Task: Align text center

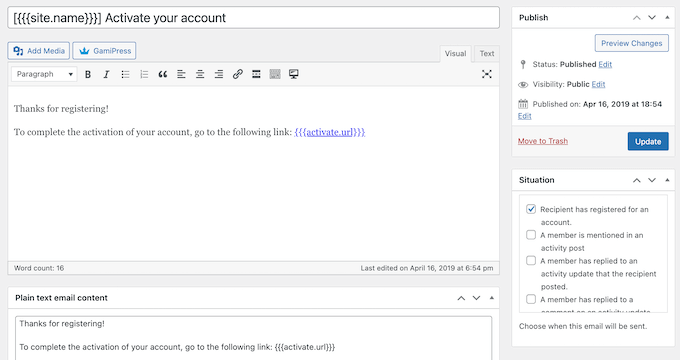Action: (200, 74)
